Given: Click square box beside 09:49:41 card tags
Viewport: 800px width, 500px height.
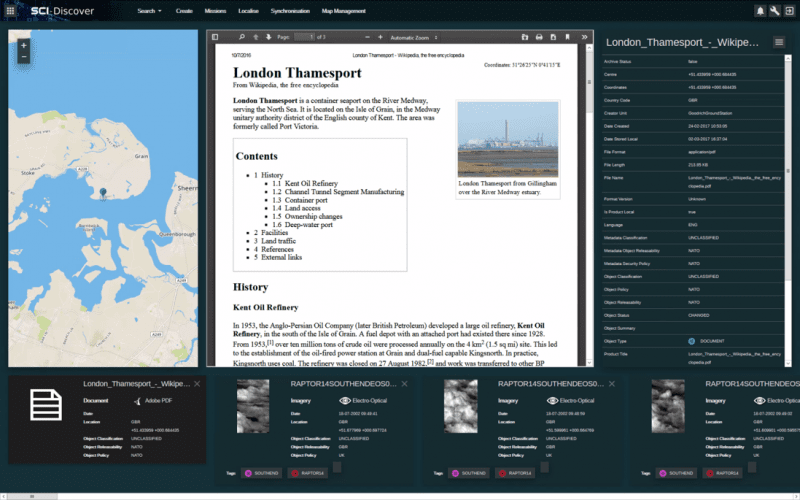Looking at the screenshot, I should (x=337, y=467).
